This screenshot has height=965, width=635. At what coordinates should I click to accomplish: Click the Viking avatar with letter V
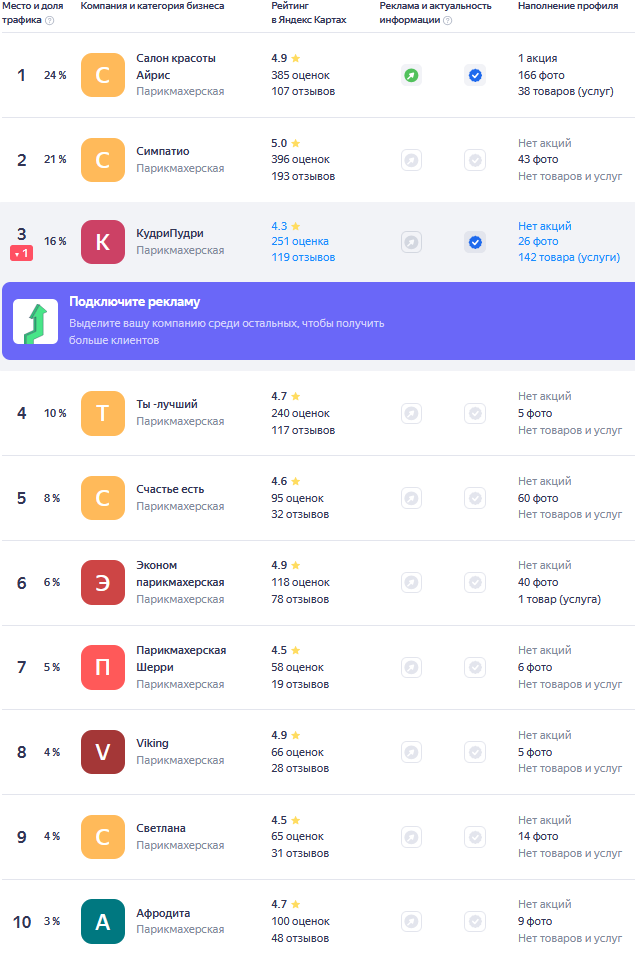click(102, 752)
